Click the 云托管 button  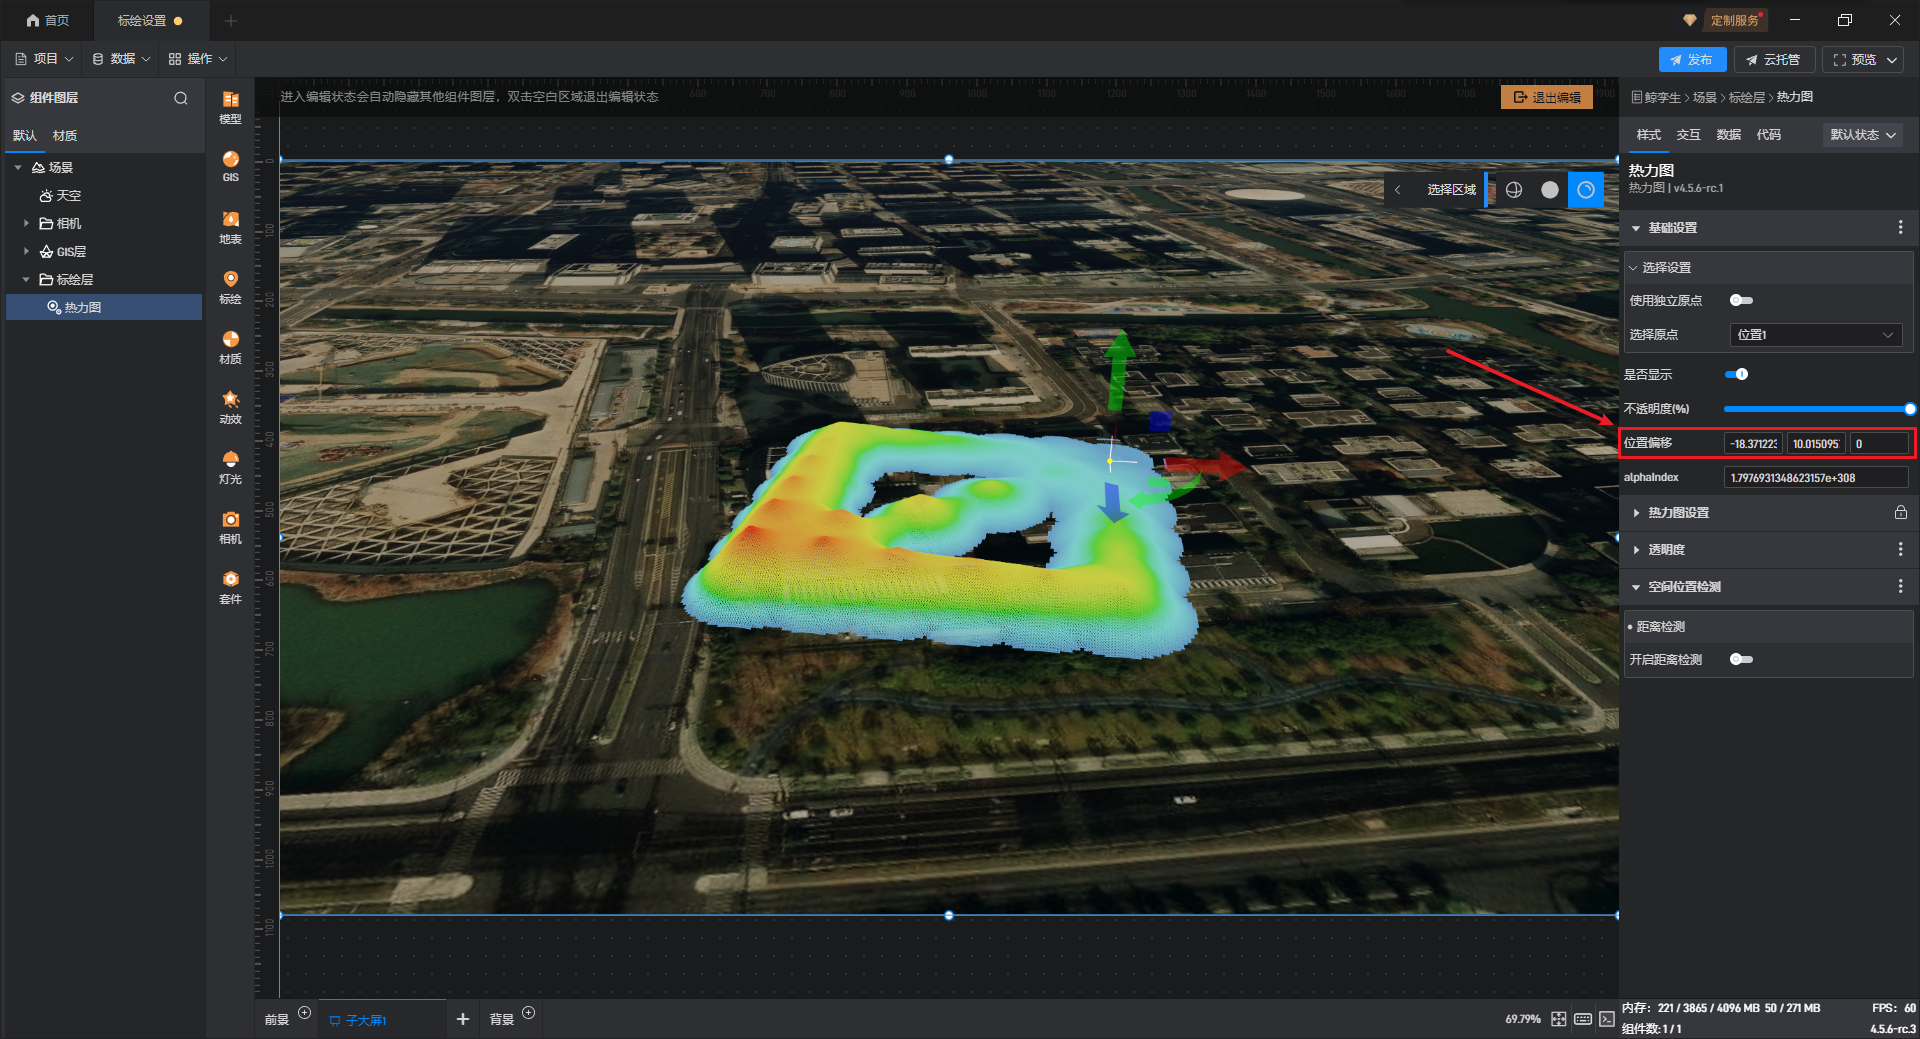pyautogui.click(x=1773, y=60)
